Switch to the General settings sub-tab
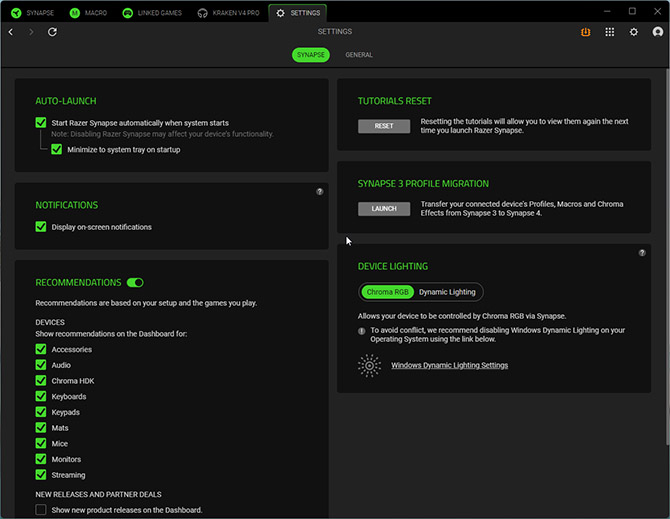The image size is (670, 519). pos(359,55)
